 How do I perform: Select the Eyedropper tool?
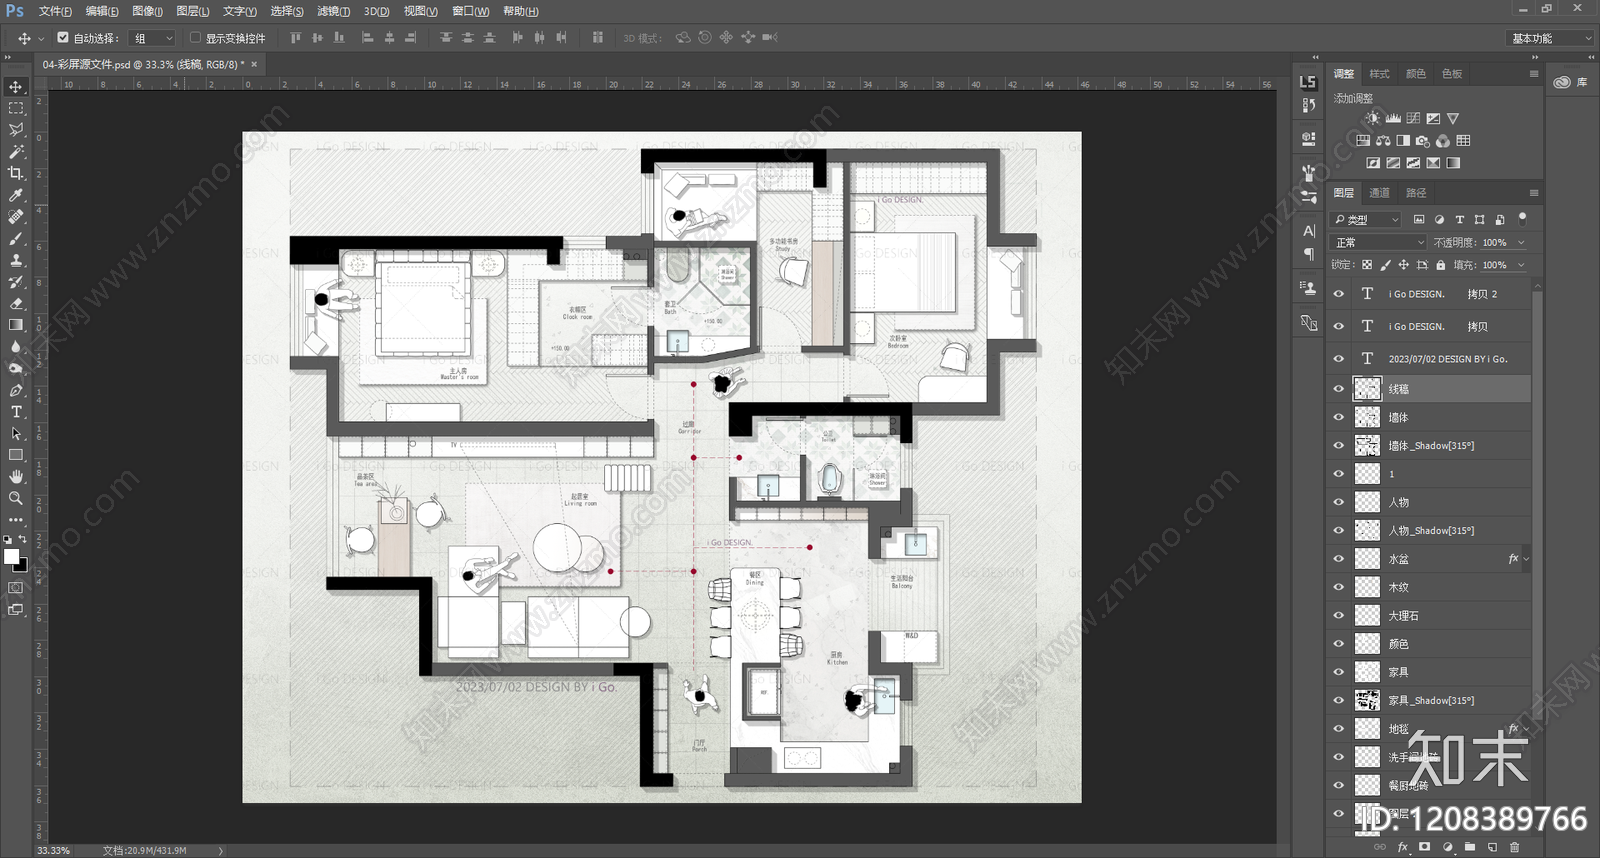[x=16, y=195]
